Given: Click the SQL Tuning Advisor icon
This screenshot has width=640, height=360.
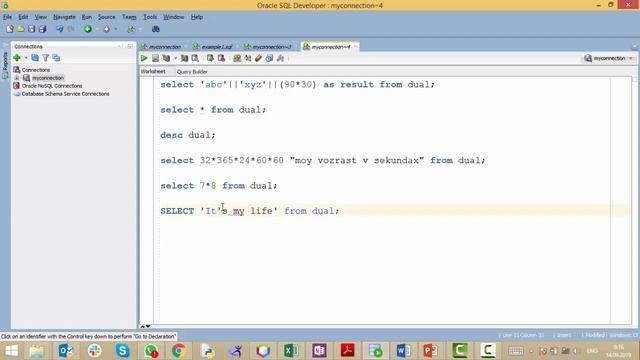Looking at the screenshot, I should tap(195, 58).
